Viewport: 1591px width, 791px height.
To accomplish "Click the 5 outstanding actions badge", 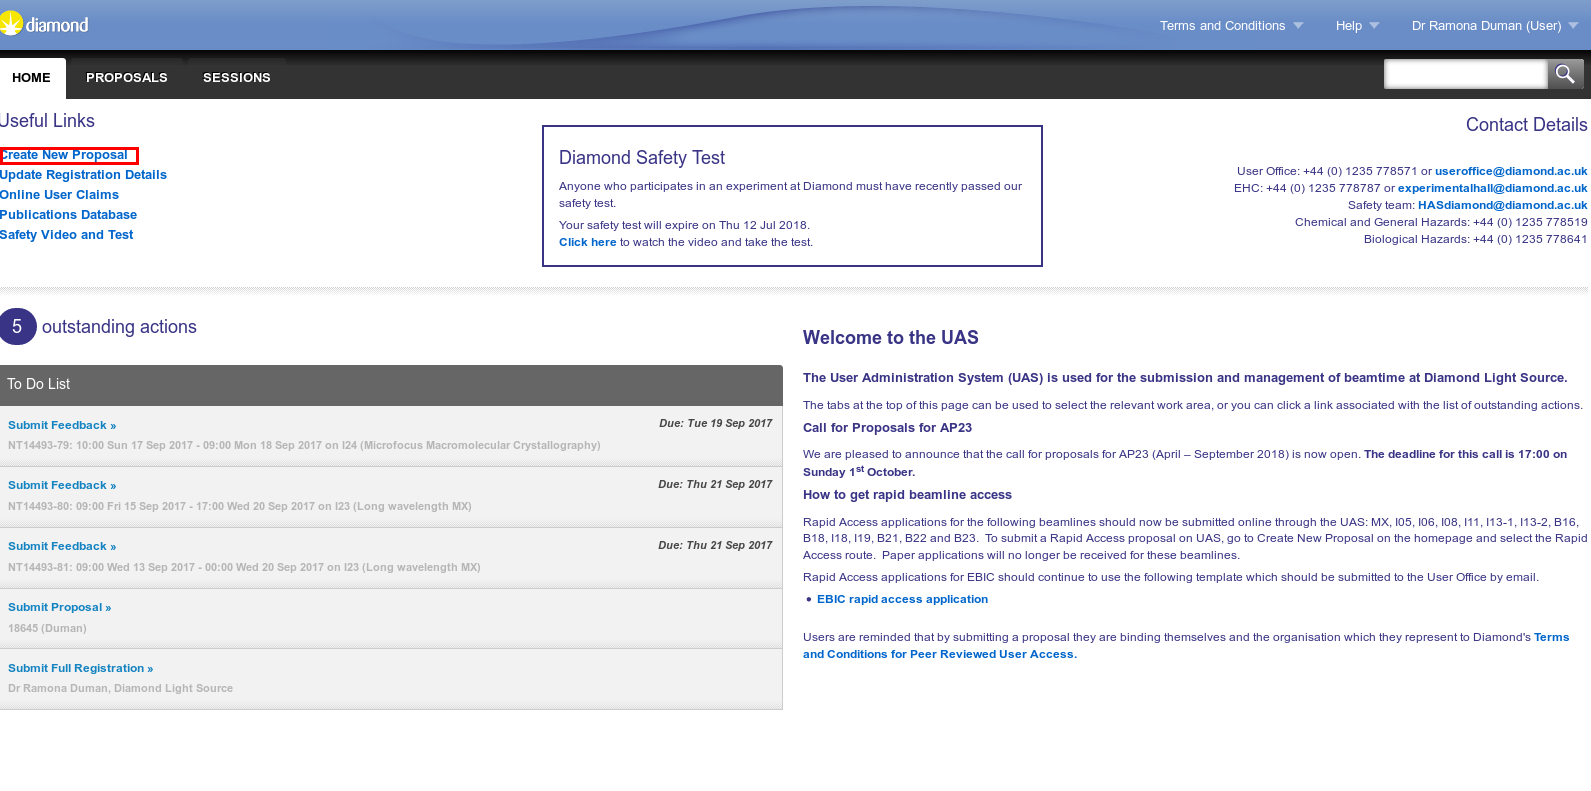I will pyautogui.click(x=17, y=327).
